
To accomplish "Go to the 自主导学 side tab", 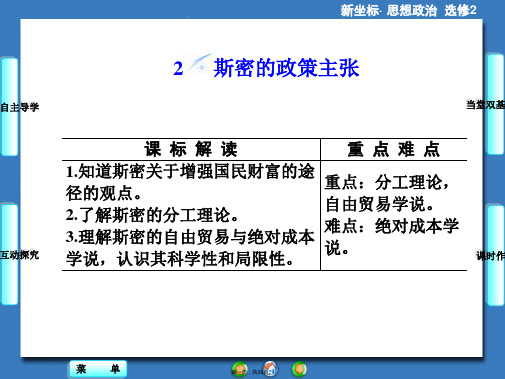I will pyautogui.click(x=10, y=107).
